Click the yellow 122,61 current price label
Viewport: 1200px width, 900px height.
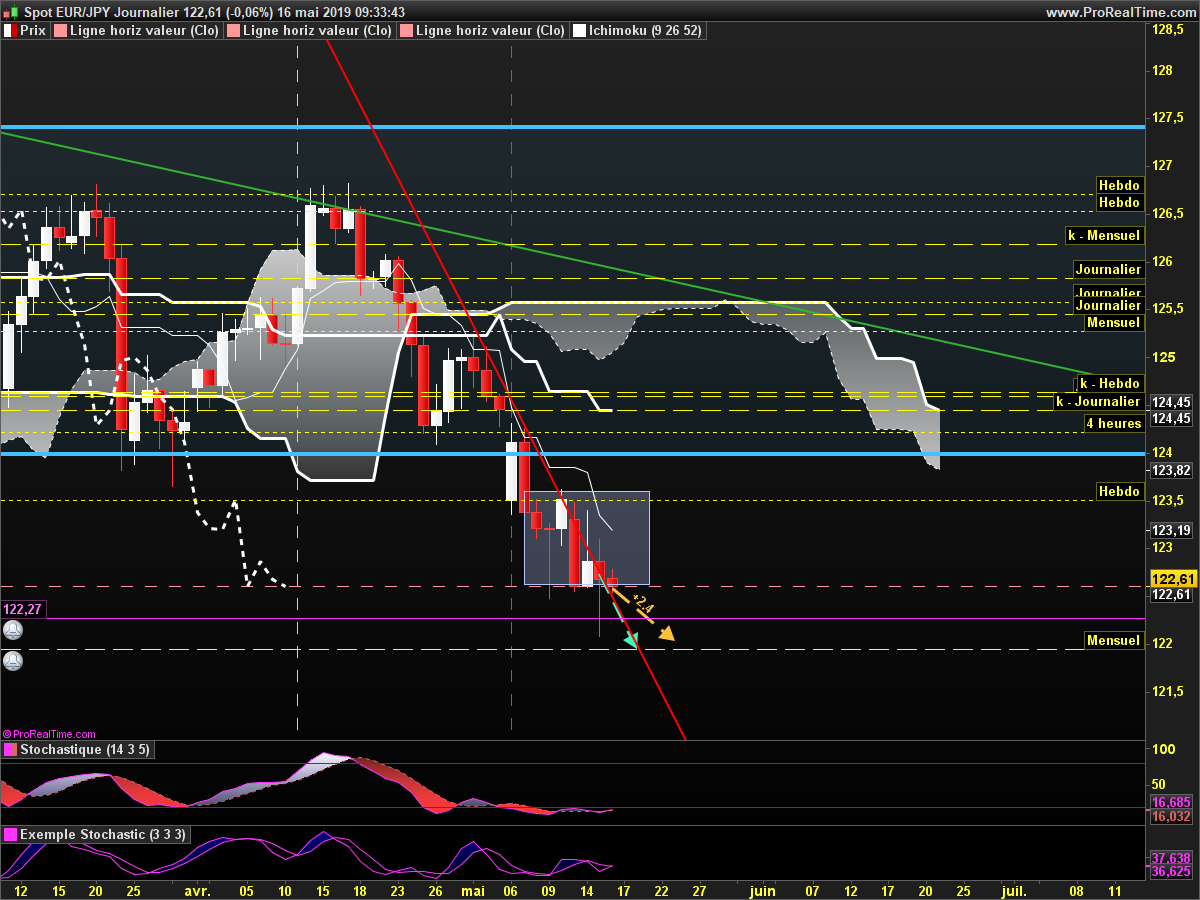pos(1173,579)
